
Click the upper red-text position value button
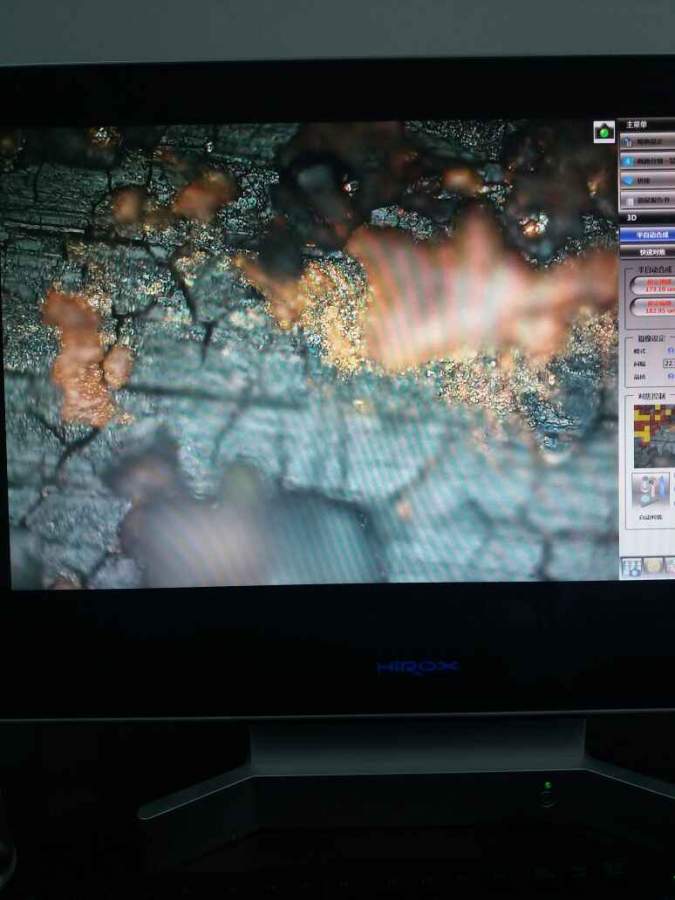click(653, 285)
